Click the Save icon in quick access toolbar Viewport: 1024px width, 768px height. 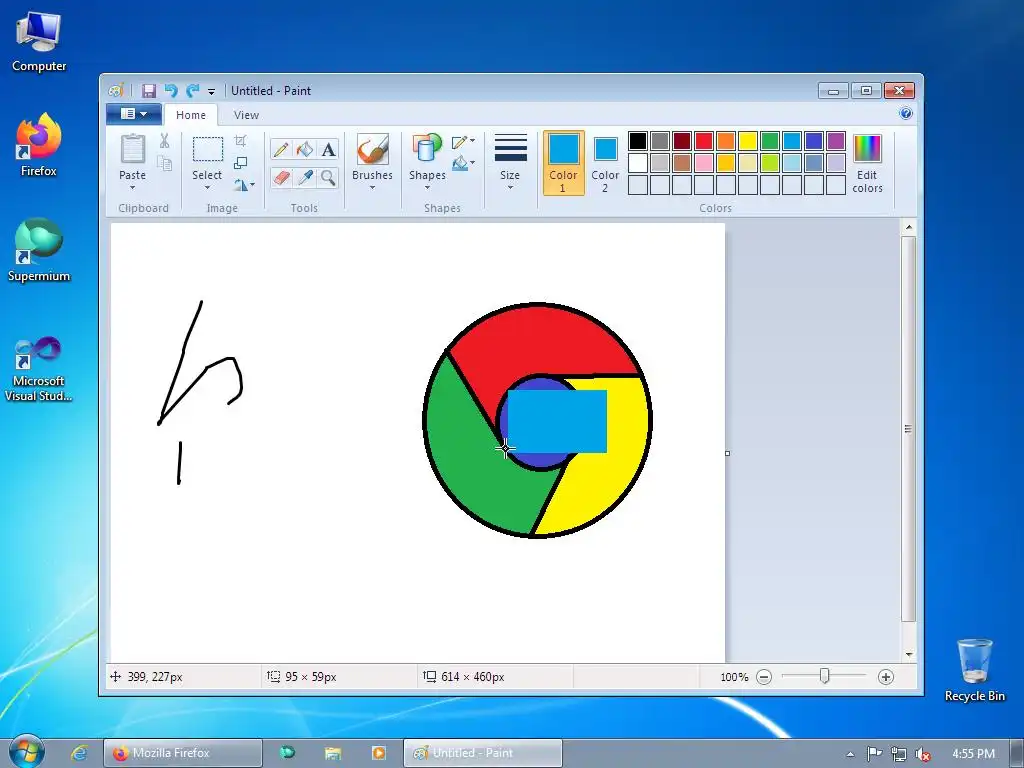149,91
